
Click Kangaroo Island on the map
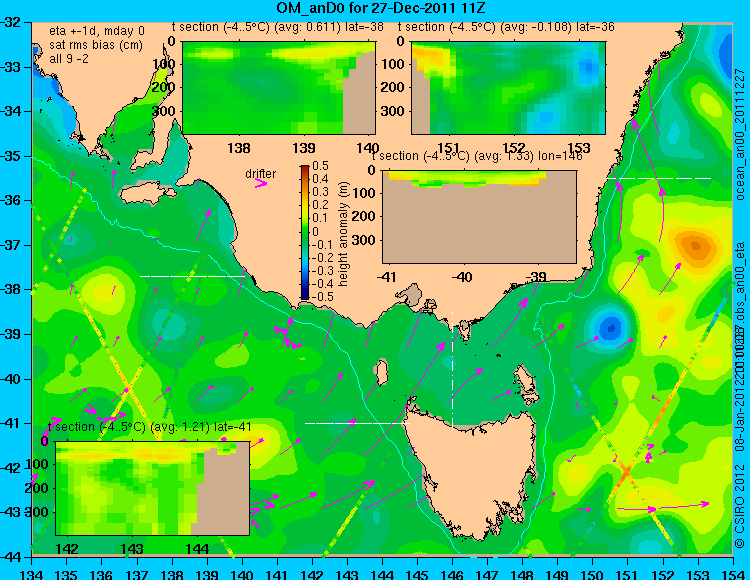[x=146, y=195]
